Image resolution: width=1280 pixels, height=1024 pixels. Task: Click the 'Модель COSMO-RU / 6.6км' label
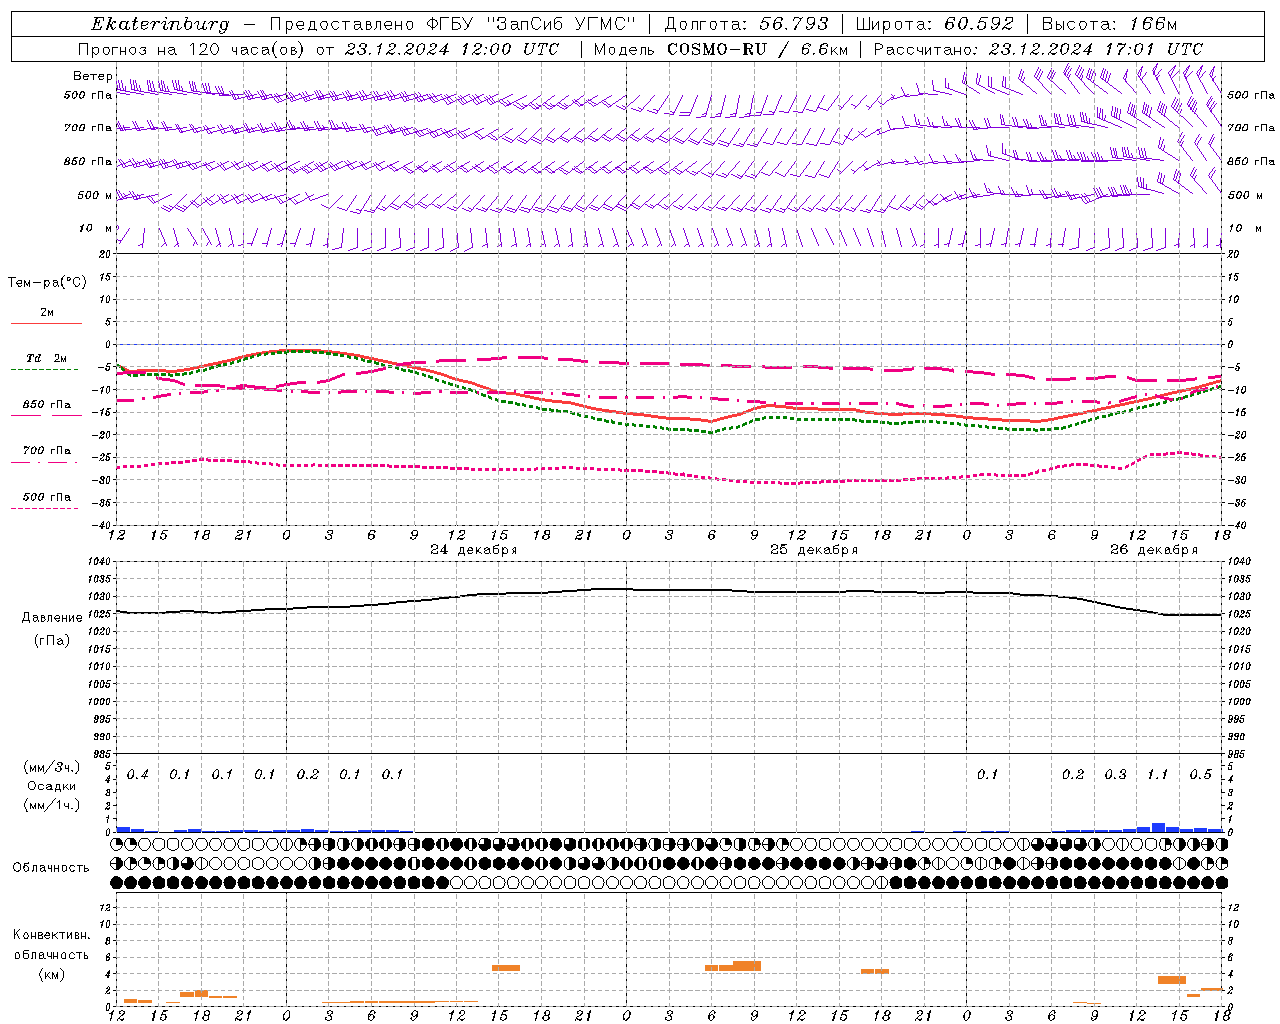click(x=720, y=49)
